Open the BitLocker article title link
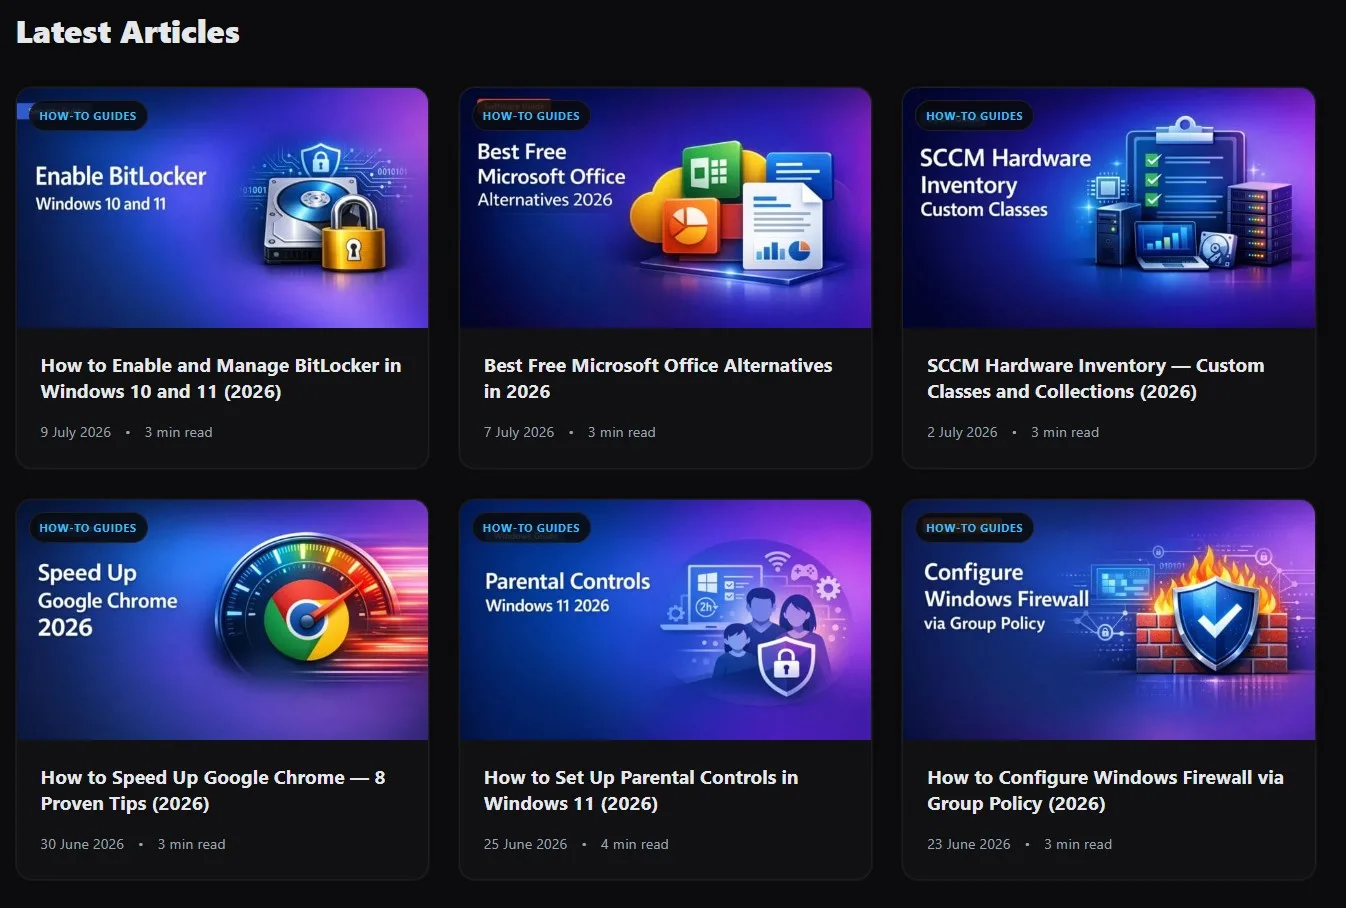 (x=221, y=379)
